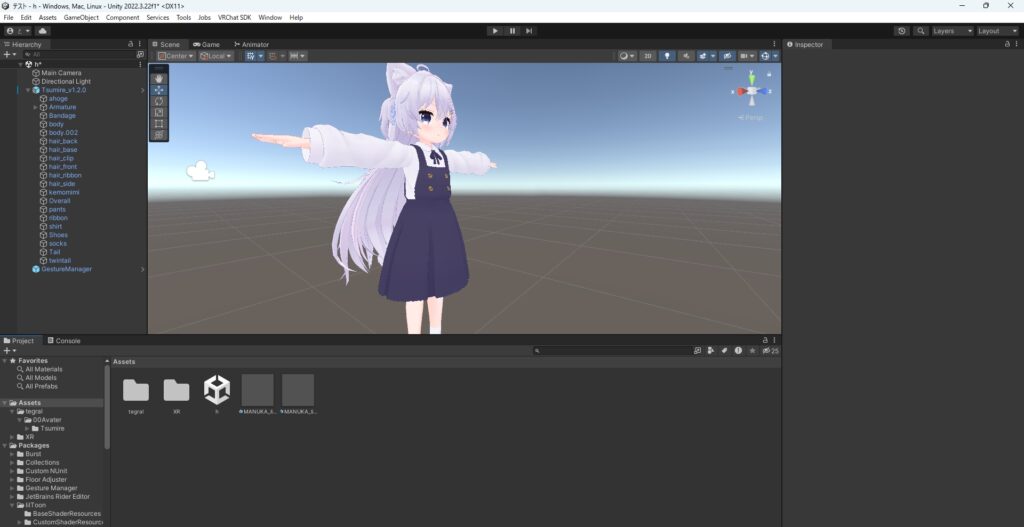Open Unity Cloud services icon
The image size is (1024, 527).
tap(42, 31)
